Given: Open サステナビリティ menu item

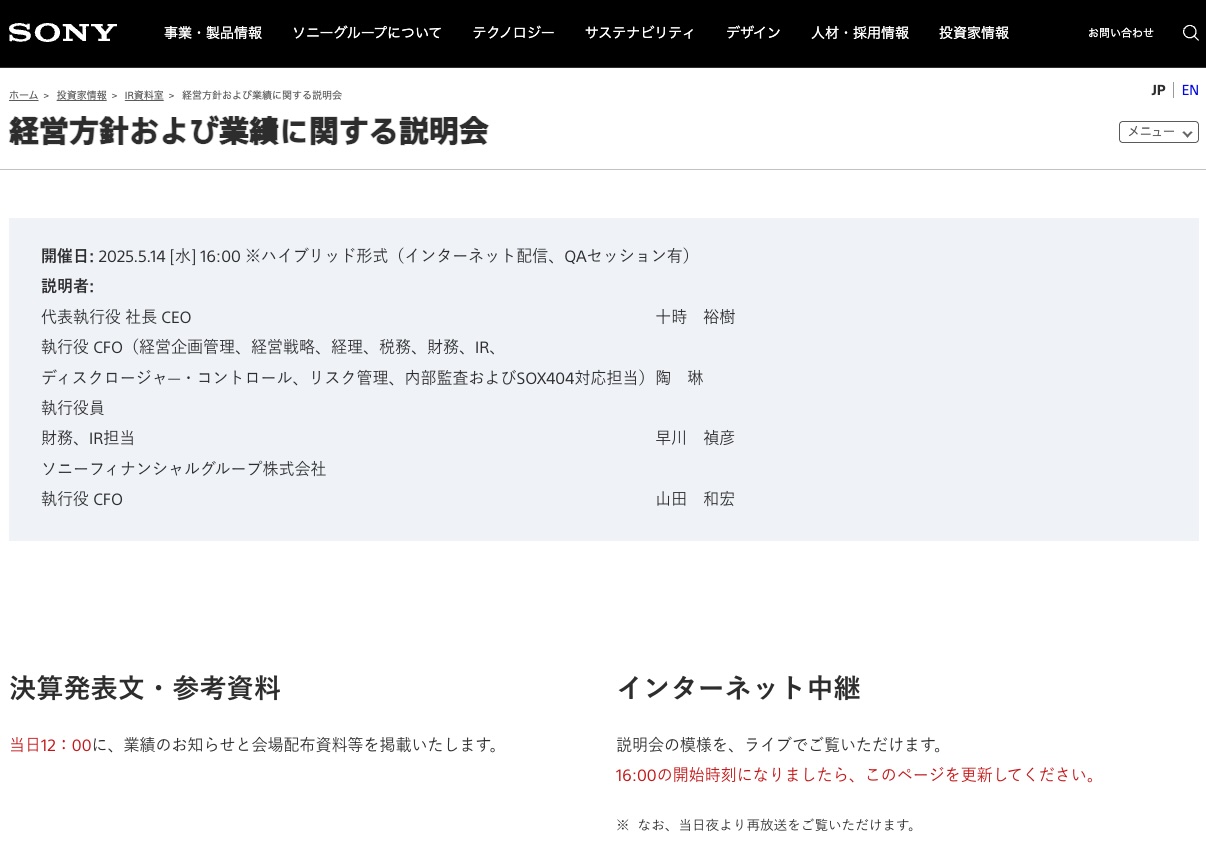Looking at the screenshot, I should coord(640,33).
